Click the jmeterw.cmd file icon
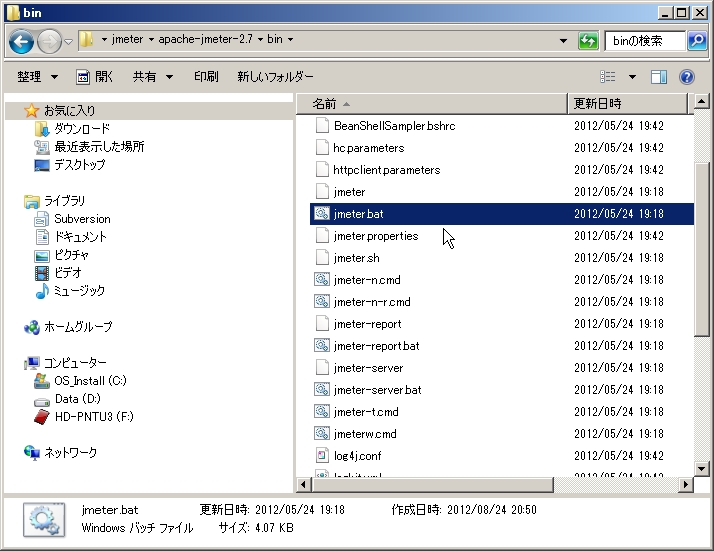 pos(322,433)
